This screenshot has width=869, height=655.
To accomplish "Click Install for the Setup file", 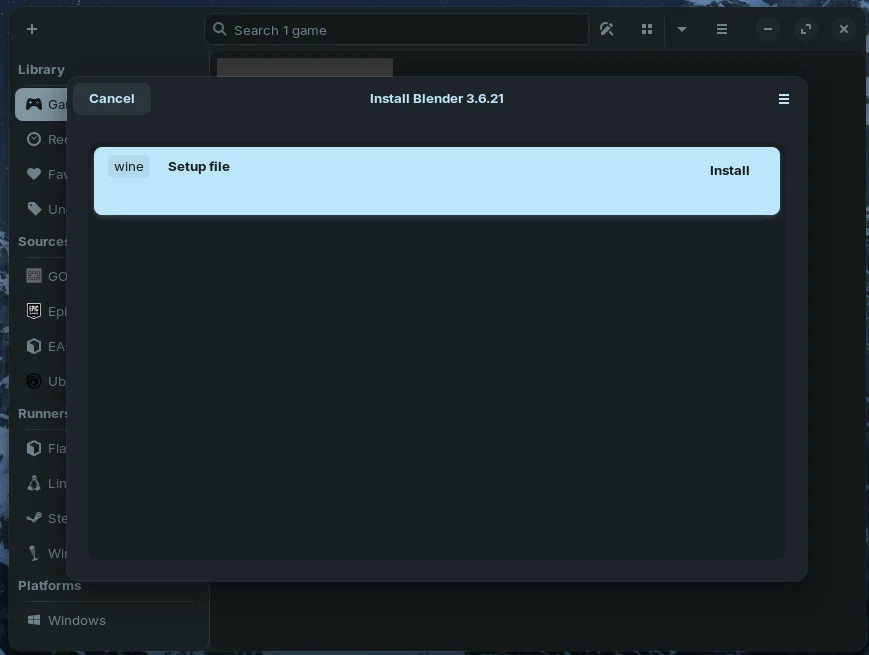I will point(729,171).
